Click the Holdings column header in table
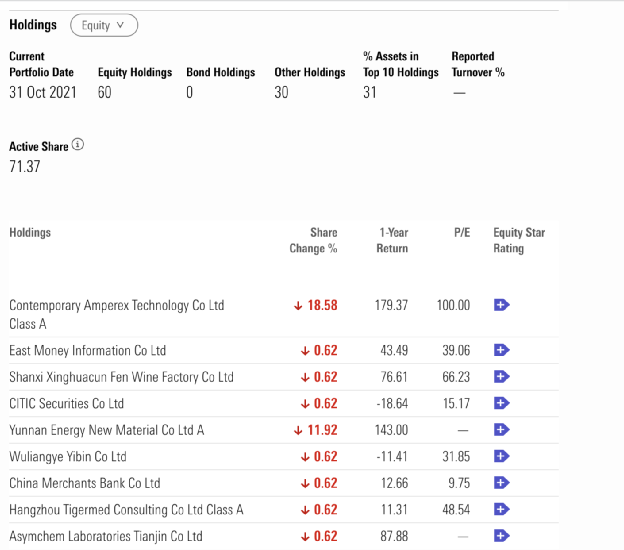The height and width of the screenshot is (550, 624). click(x=30, y=233)
